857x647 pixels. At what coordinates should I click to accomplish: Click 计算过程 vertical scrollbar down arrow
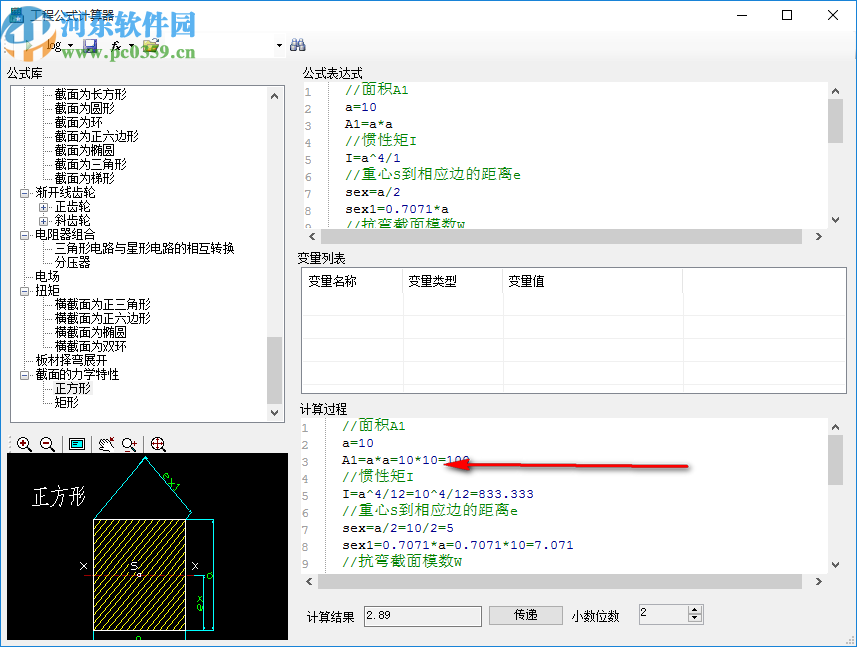pos(835,564)
